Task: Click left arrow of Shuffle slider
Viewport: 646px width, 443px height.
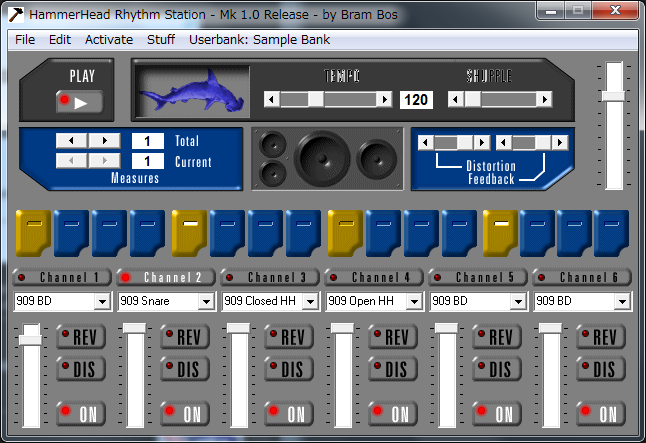Action: (456, 99)
